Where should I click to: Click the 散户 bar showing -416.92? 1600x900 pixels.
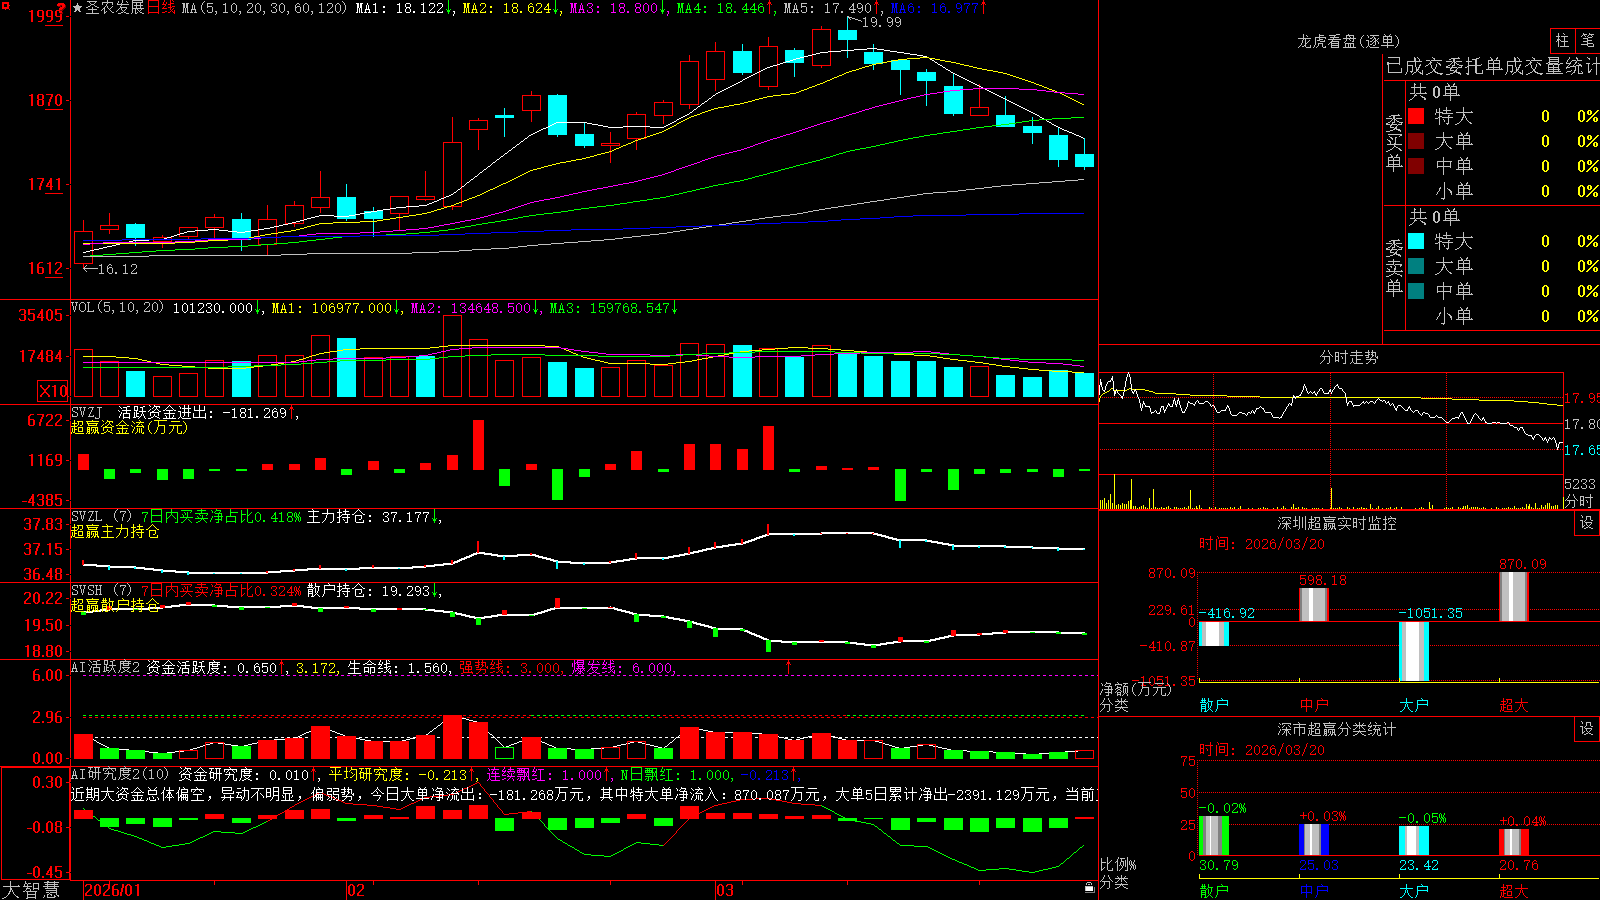pyautogui.click(x=1214, y=634)
